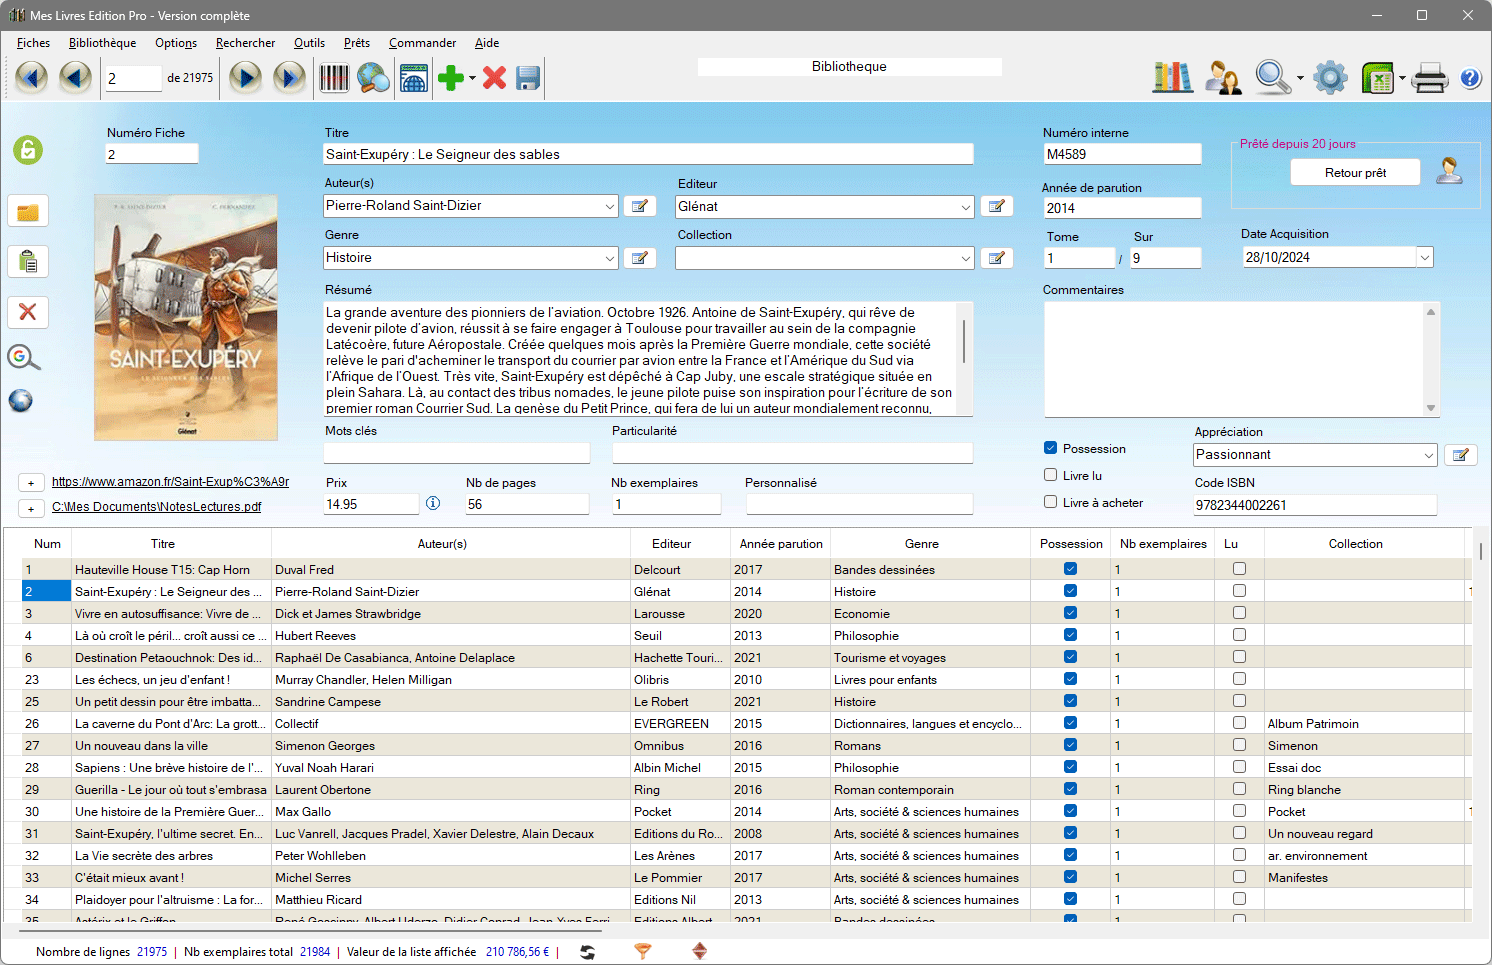Toggle Possession checkbox for Olibris row

coord(1071,679)
